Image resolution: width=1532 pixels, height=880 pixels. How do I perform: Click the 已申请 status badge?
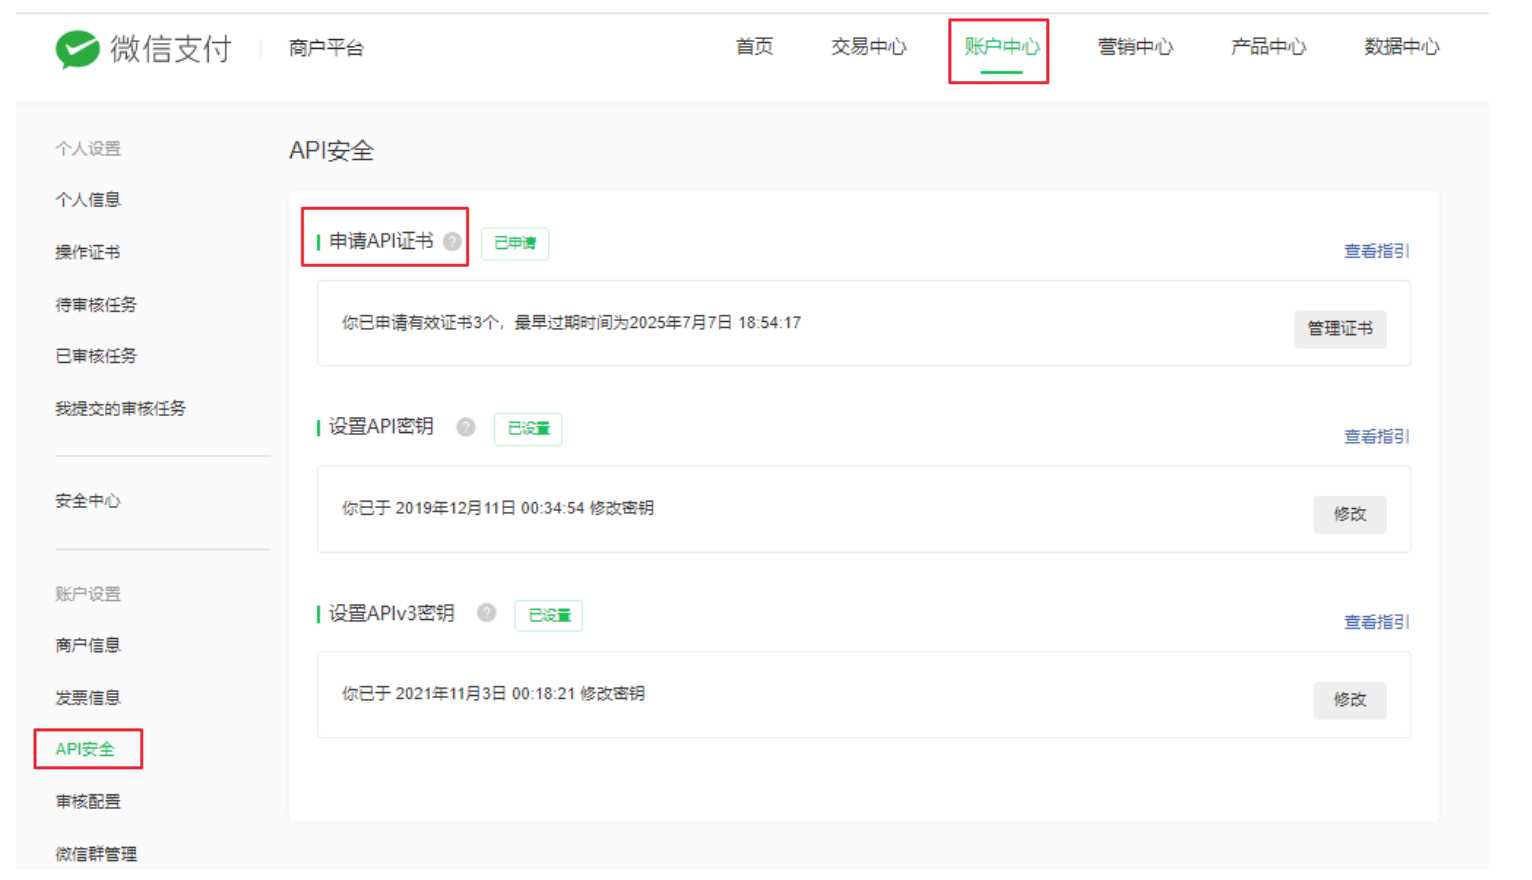515,243
